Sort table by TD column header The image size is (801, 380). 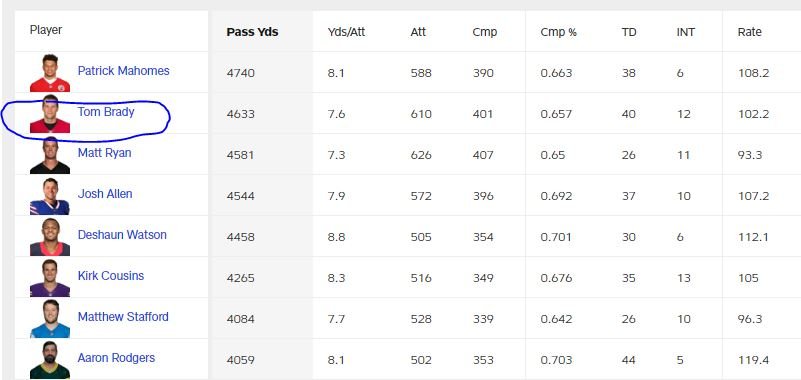pos(629,32)
